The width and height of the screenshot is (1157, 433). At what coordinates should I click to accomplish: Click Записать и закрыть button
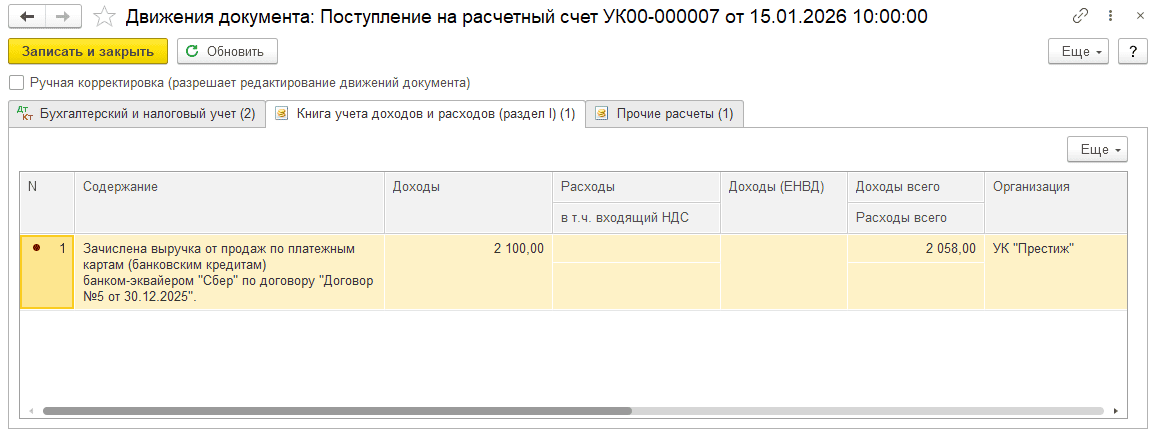coord(87,52)
